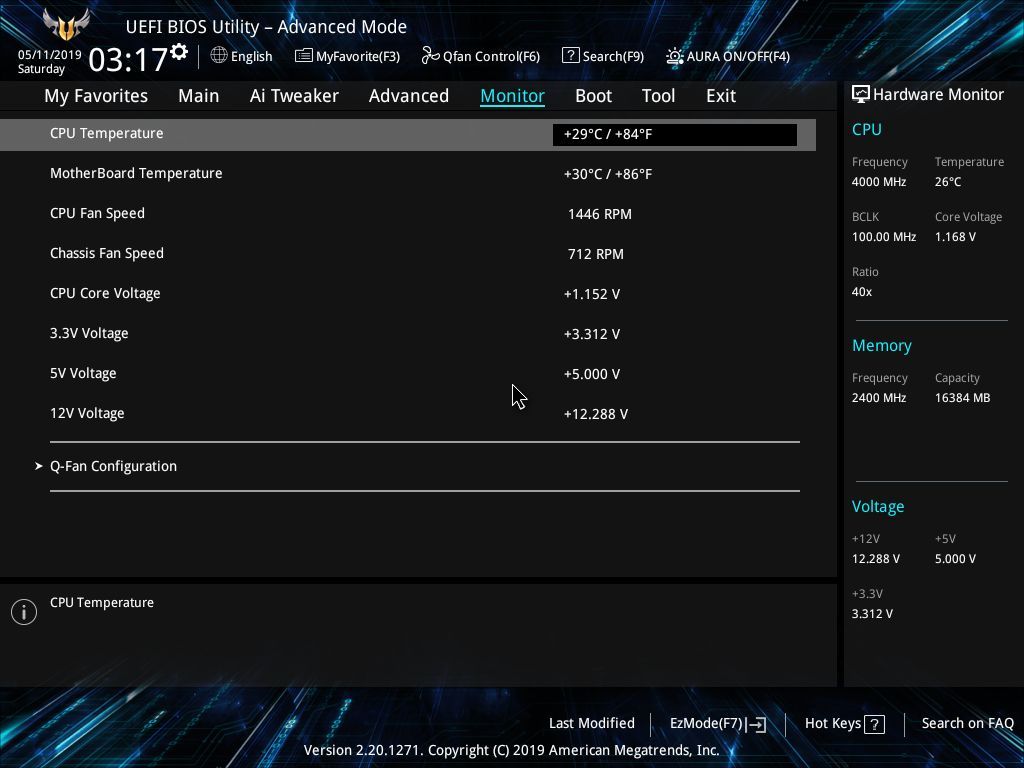Click Search on FAQ link

967,723
